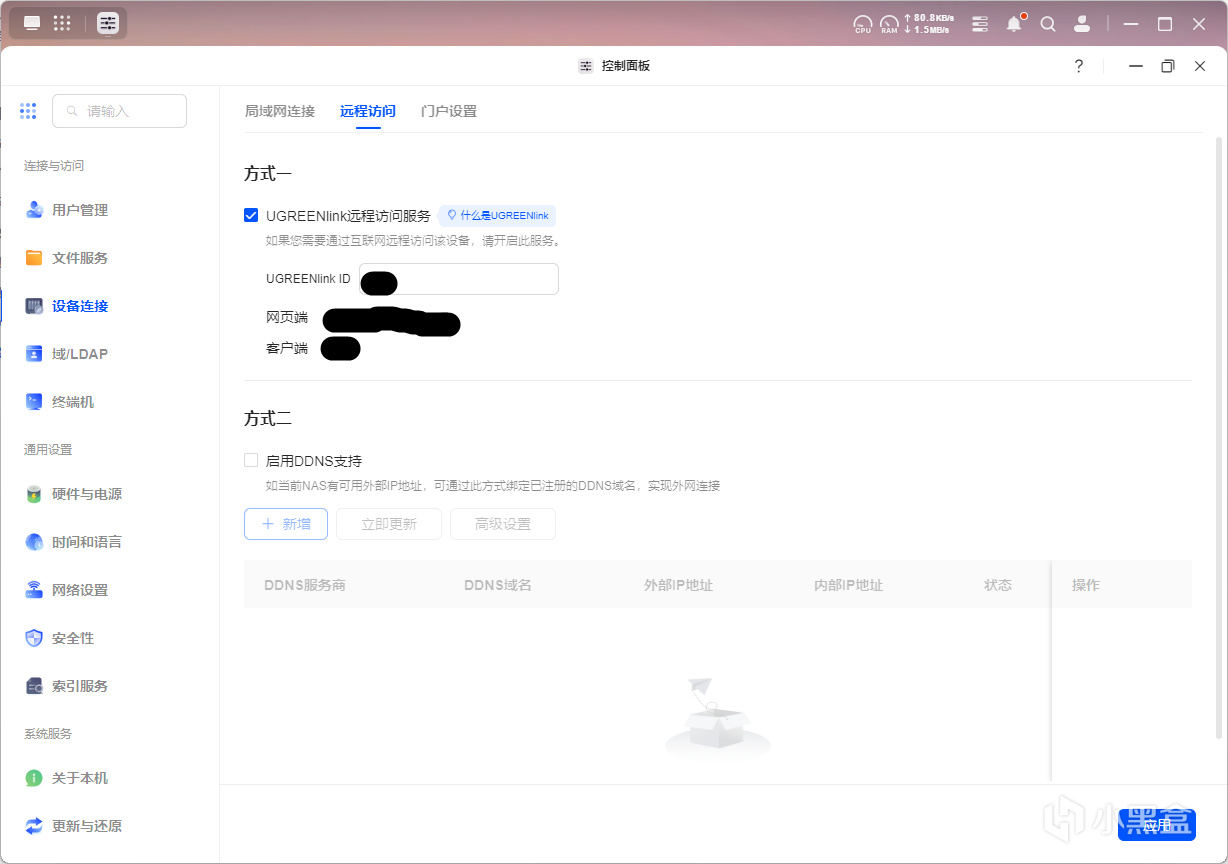Restore down the Control Panel window

click(1168, 66)
